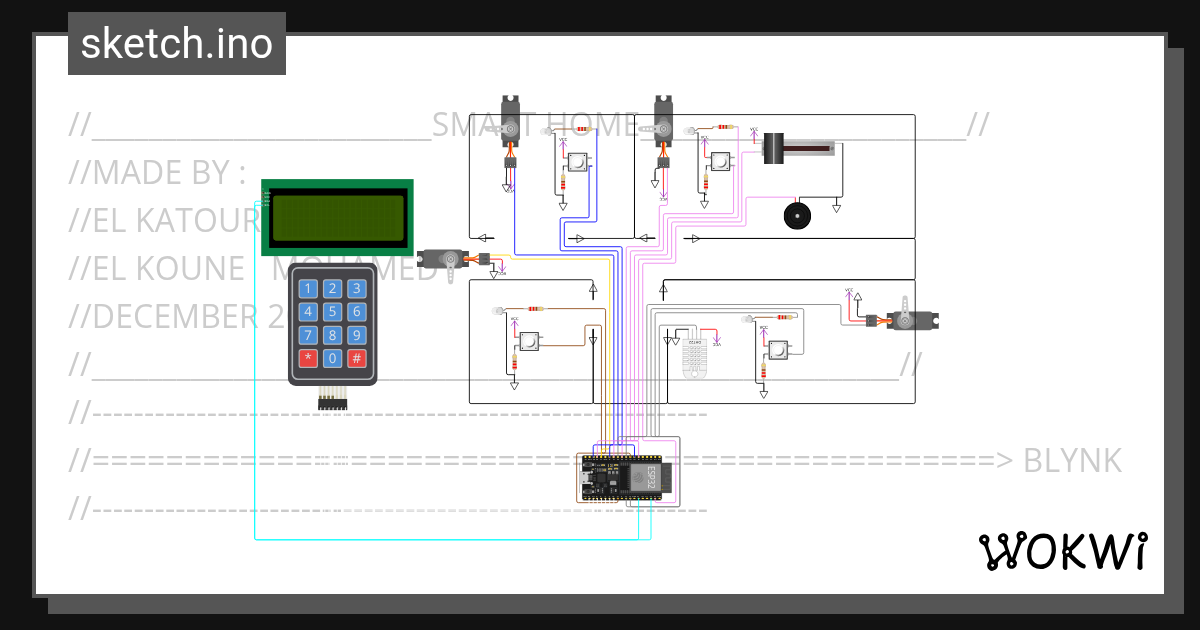1200x630 pixels.
Task: Click the red slide potentiometer handle
Action: (773, 148)
